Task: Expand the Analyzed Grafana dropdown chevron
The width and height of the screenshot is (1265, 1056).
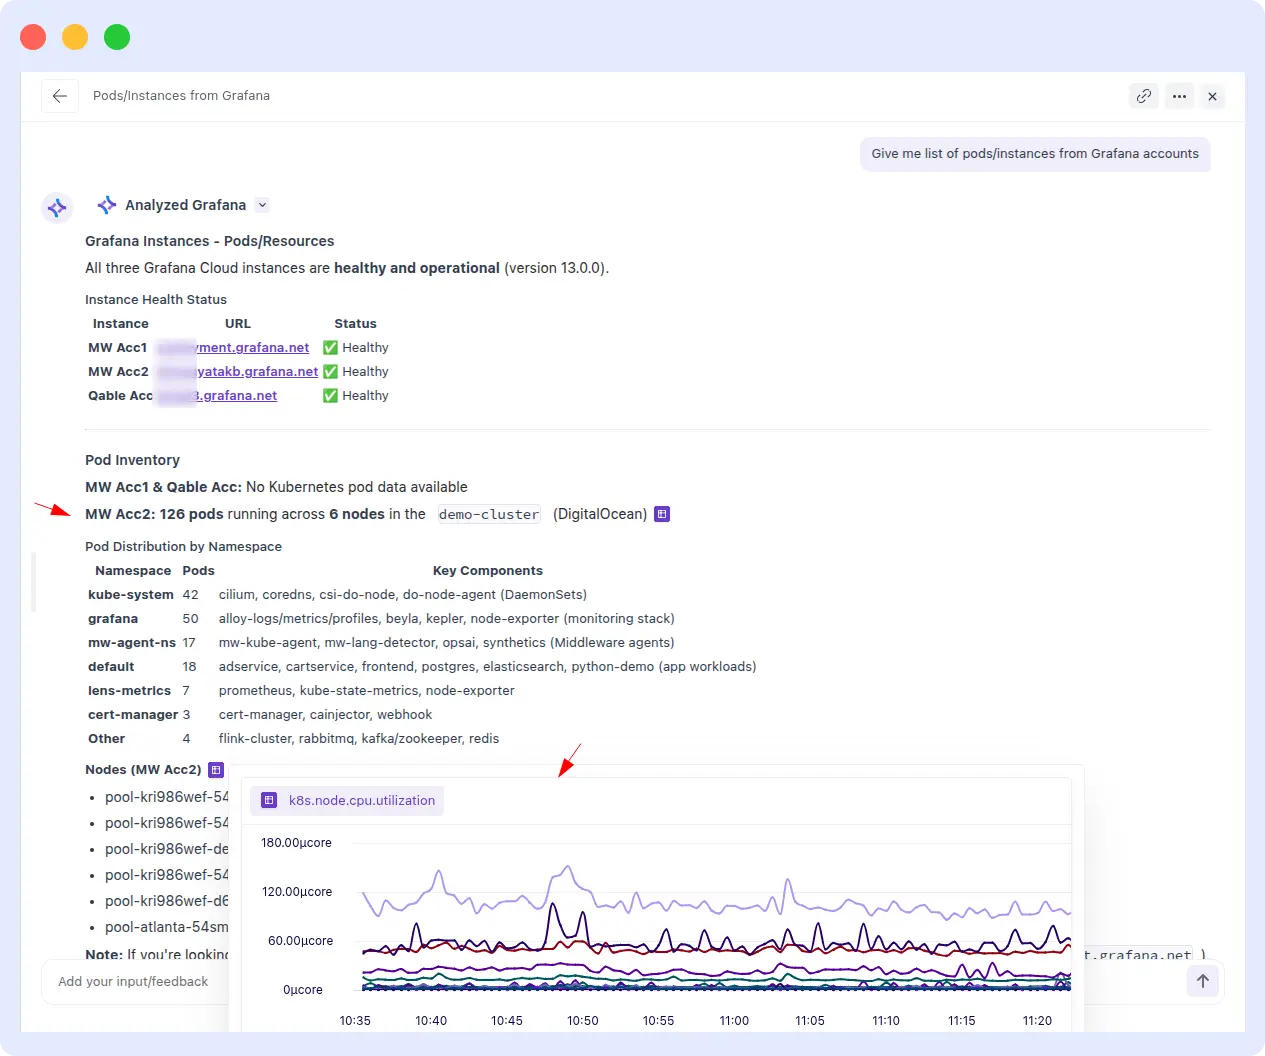Action: tap(262, 205)
